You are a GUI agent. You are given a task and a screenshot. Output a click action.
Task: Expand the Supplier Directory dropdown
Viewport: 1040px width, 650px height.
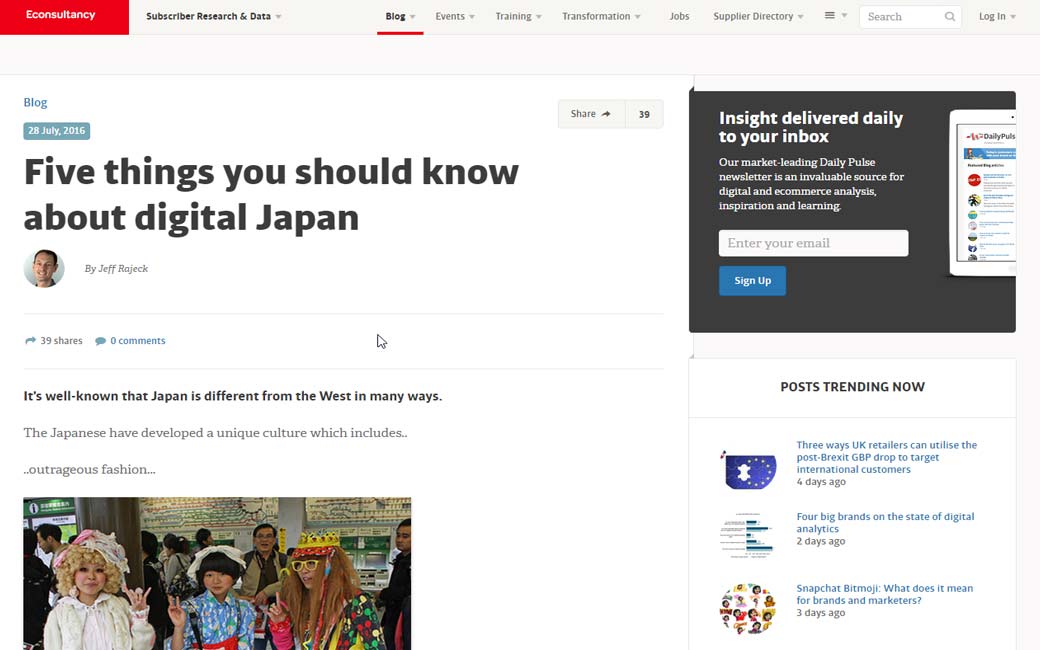(x=758, y=17)
